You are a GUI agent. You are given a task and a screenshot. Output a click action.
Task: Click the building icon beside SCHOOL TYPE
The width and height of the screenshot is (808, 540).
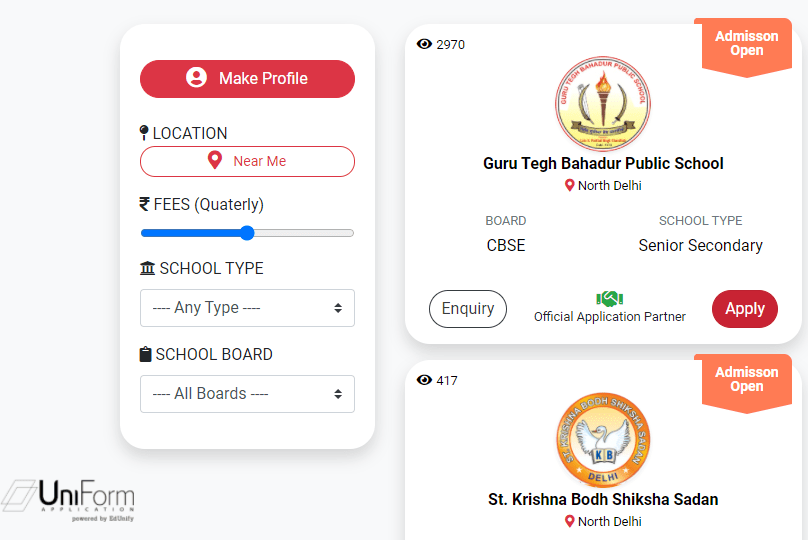(x=147, y=268)
